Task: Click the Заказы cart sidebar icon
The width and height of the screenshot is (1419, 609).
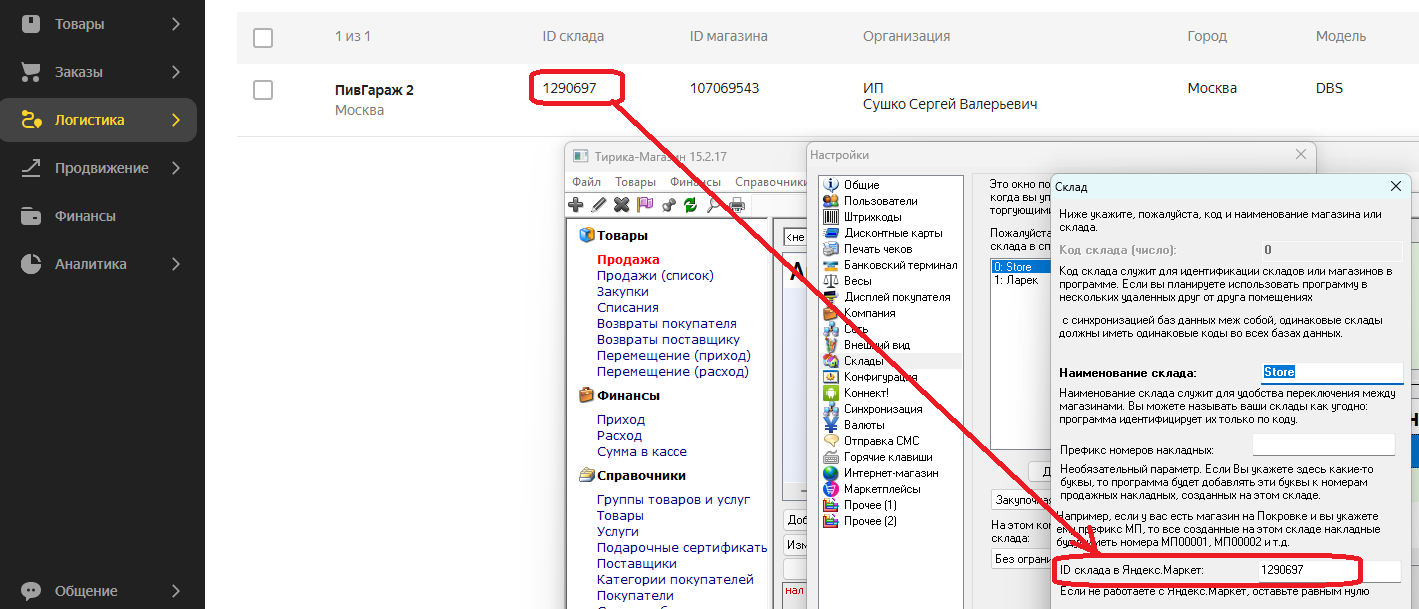Action: (31, 72)
